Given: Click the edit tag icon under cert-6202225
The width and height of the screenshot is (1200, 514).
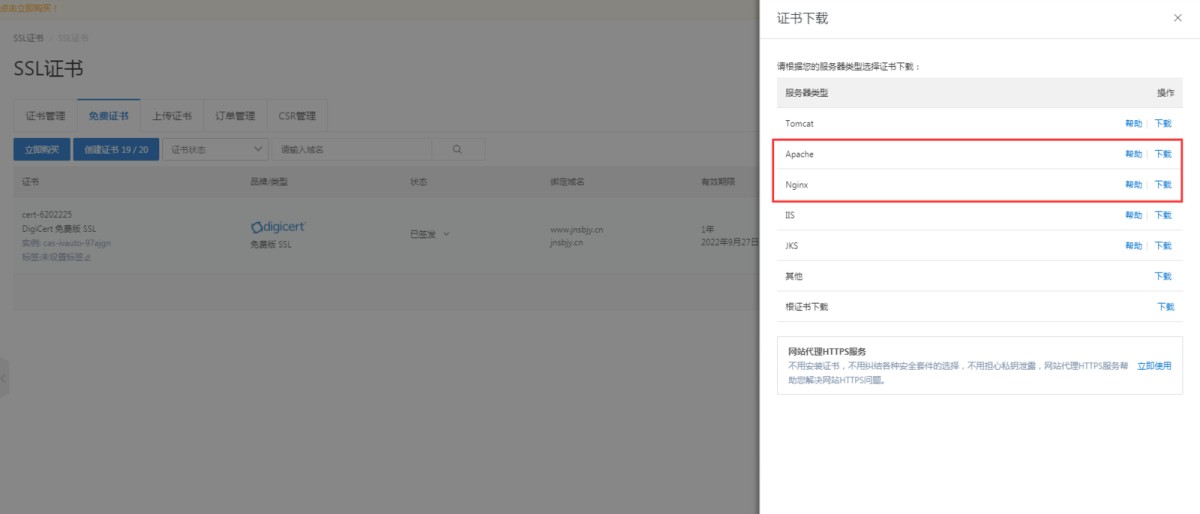Looking at the screenshot, I should pyautogui.click(x=88, y=256).
